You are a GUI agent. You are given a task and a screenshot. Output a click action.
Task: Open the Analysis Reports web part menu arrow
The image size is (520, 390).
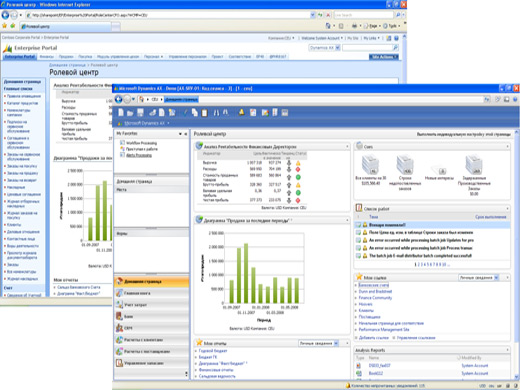[x=507, y=350]
